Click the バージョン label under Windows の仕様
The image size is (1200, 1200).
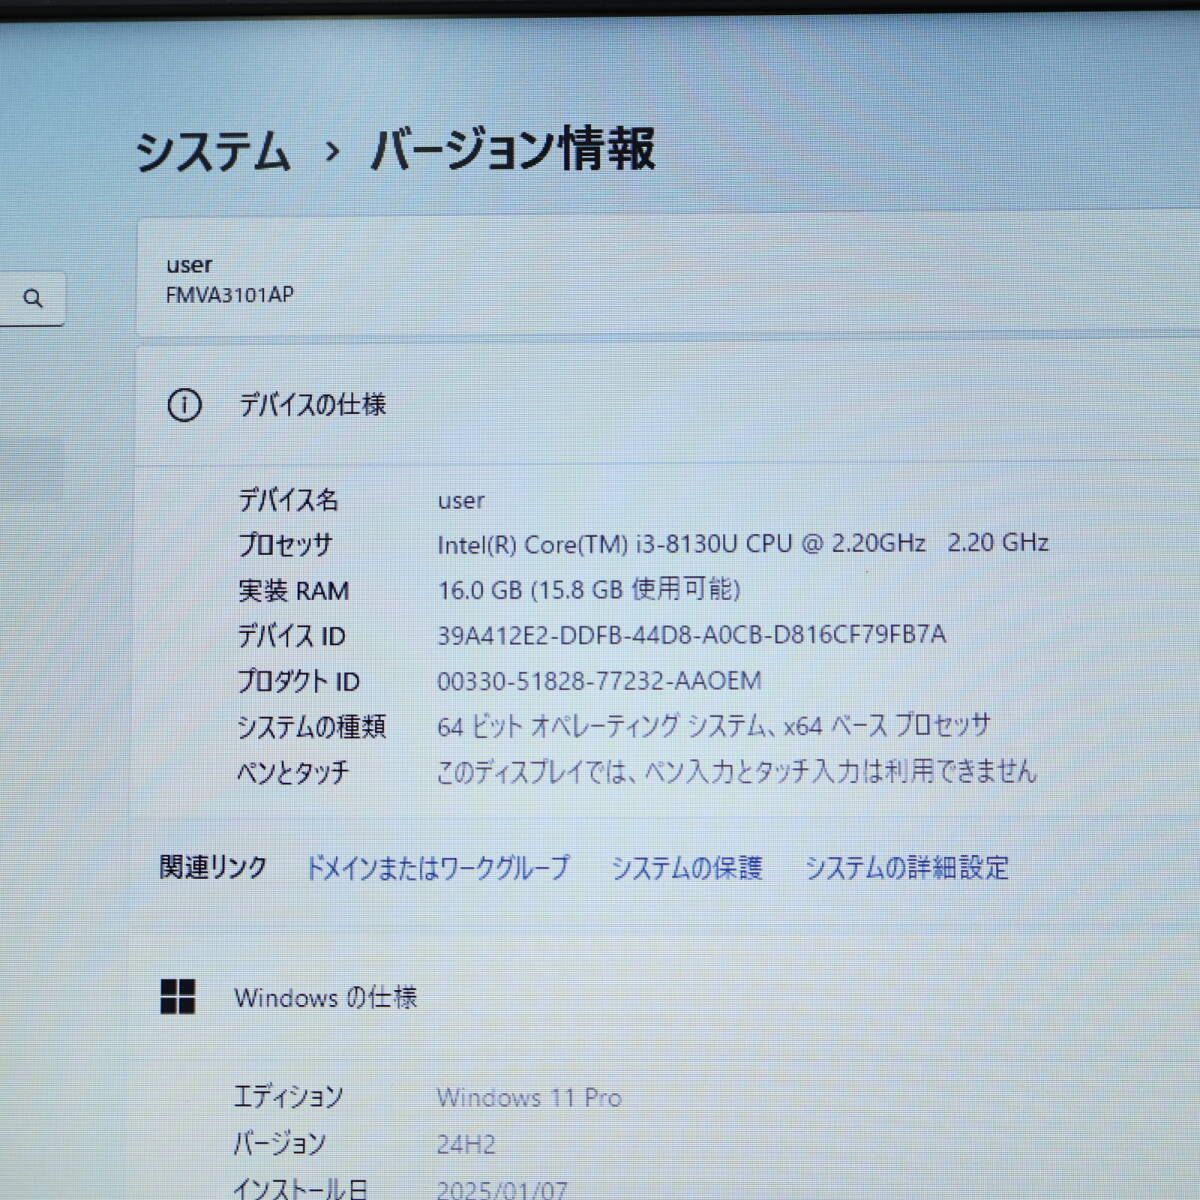(280, 1143)
